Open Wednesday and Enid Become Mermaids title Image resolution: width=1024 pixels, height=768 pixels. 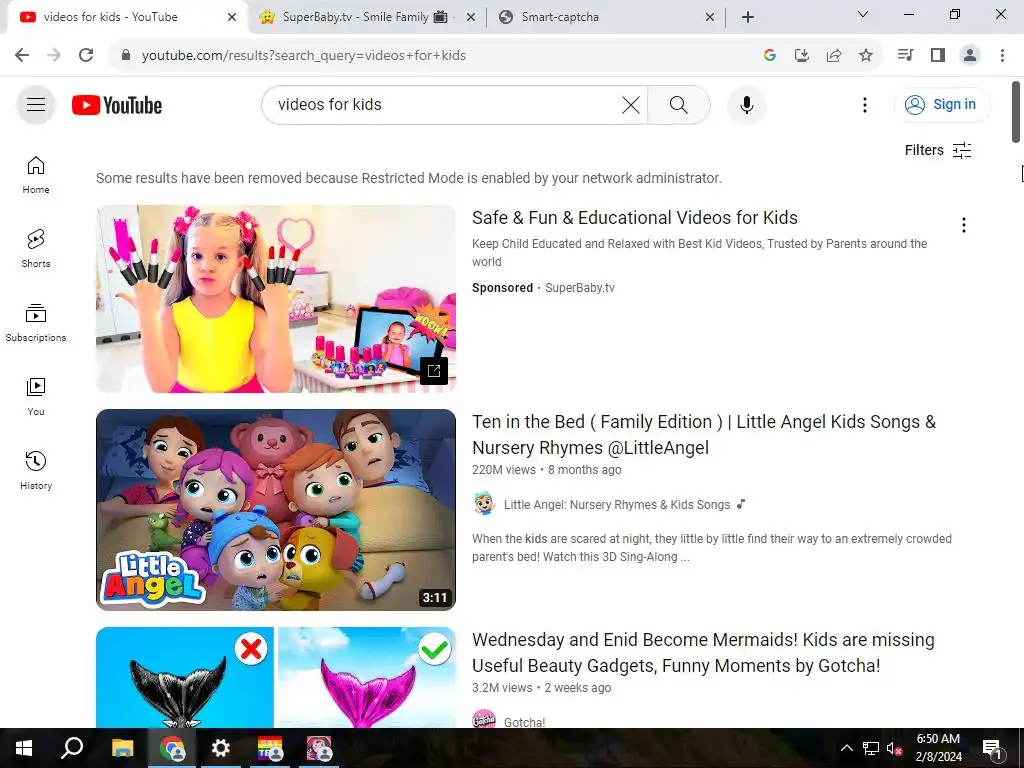tap(703, 652)
